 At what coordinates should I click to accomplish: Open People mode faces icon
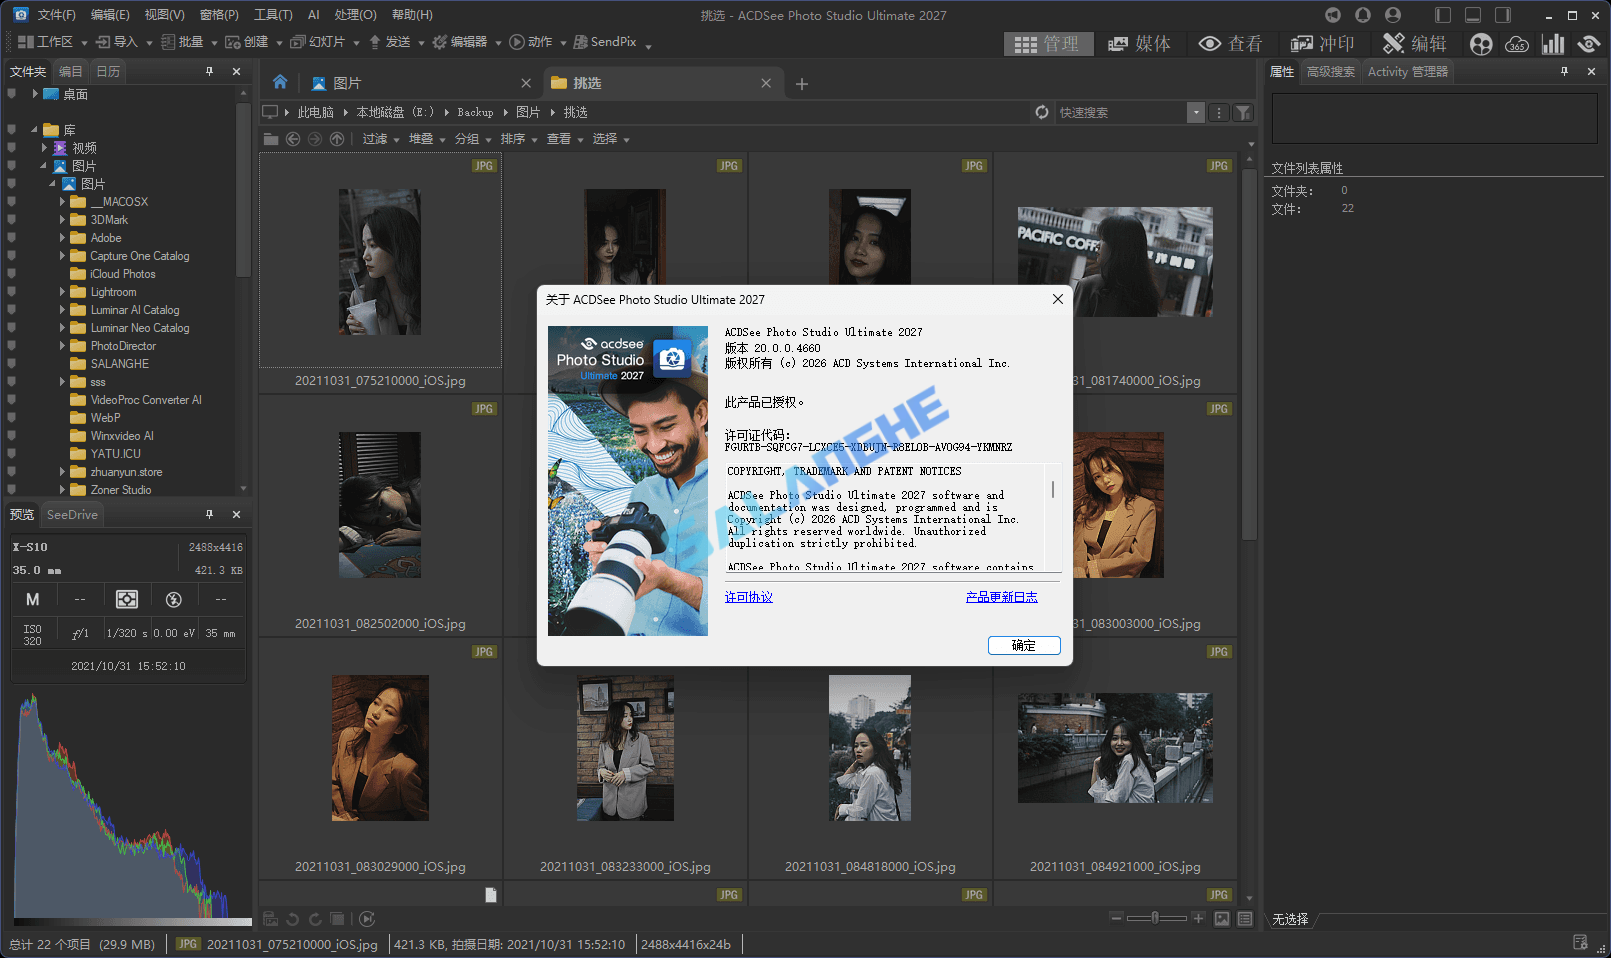tap(1482, 44)
